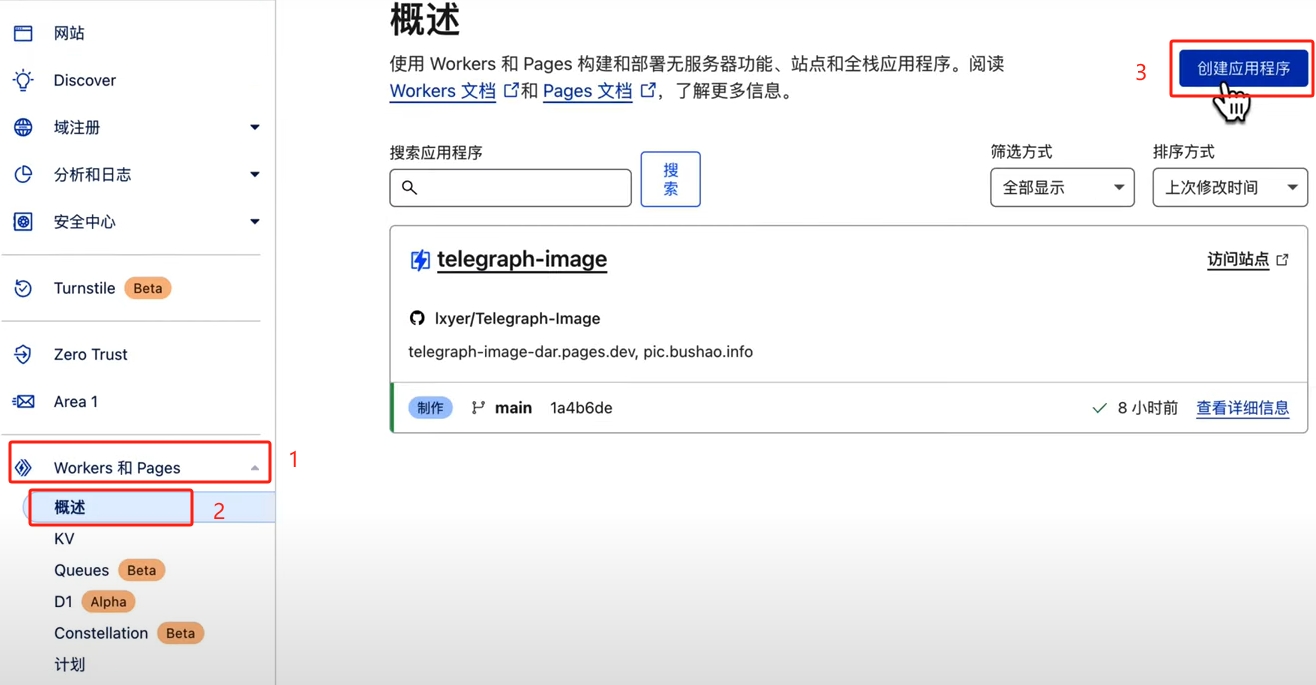The height and width of the screenshot is (685, 1316).
Task: Click the lxyer/Telegraph-Image repository text
Action: (518, 318)
